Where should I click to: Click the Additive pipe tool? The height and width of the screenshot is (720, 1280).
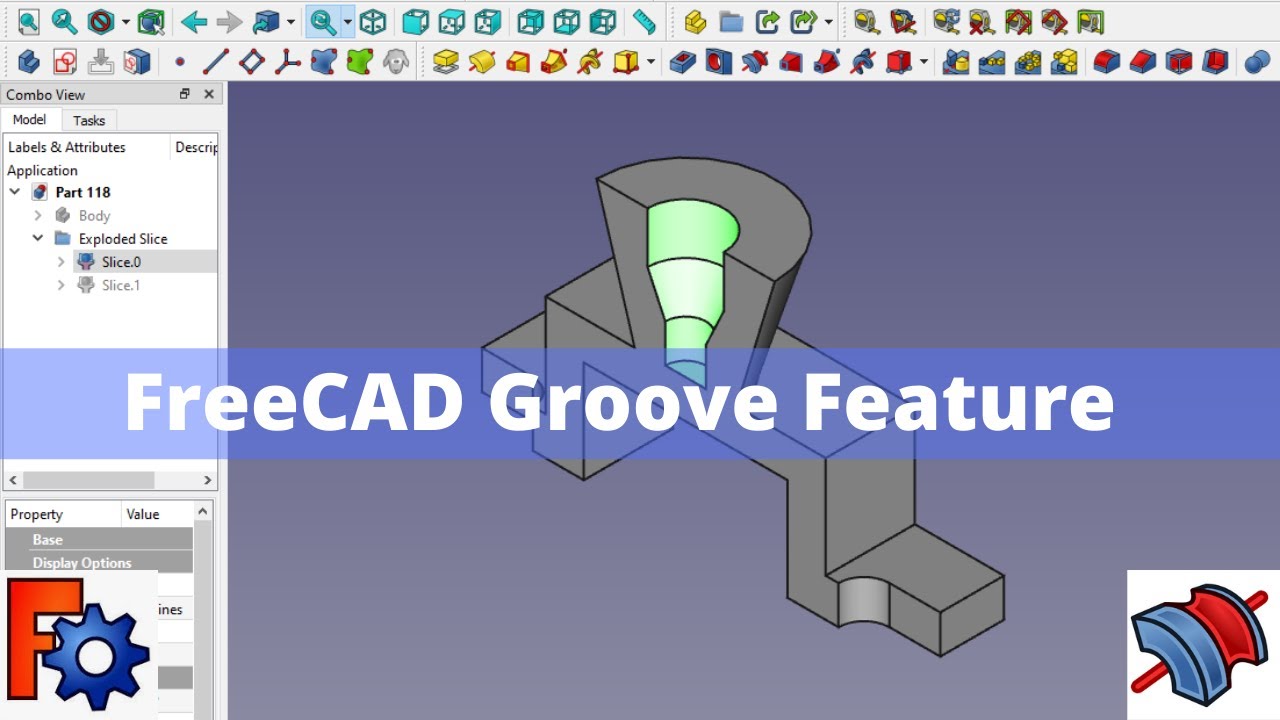click(554, 62)
